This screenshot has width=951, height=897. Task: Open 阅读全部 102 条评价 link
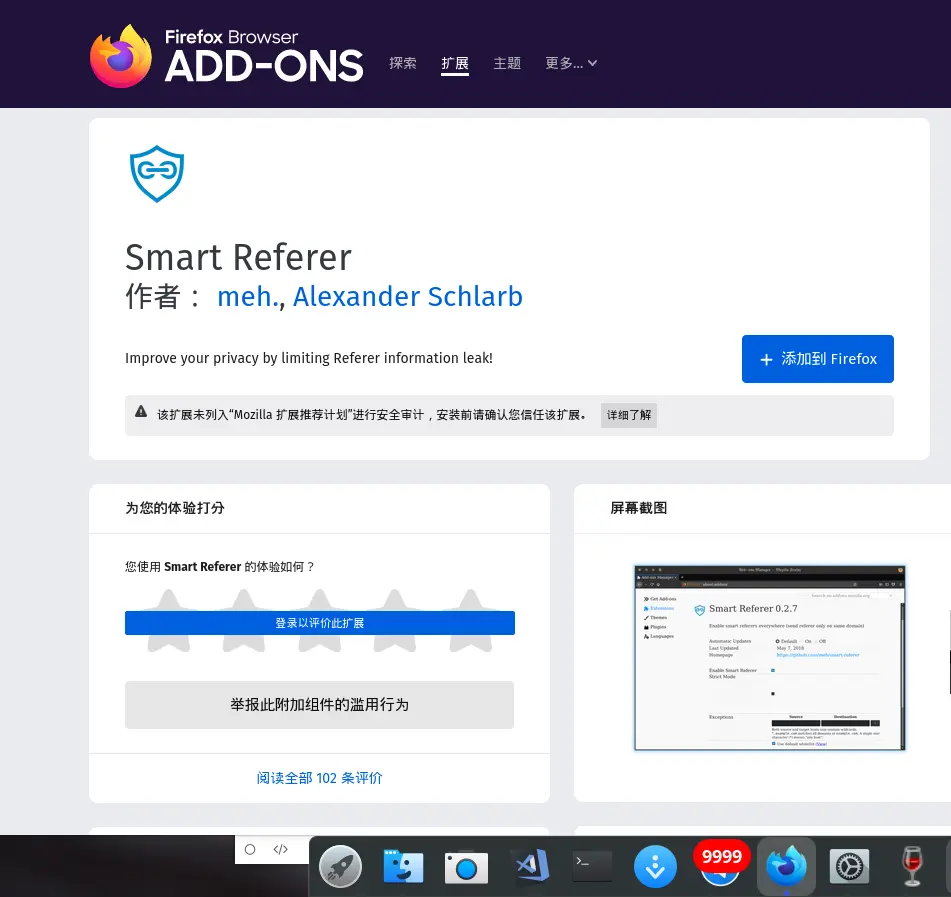[x=320, y=778]
